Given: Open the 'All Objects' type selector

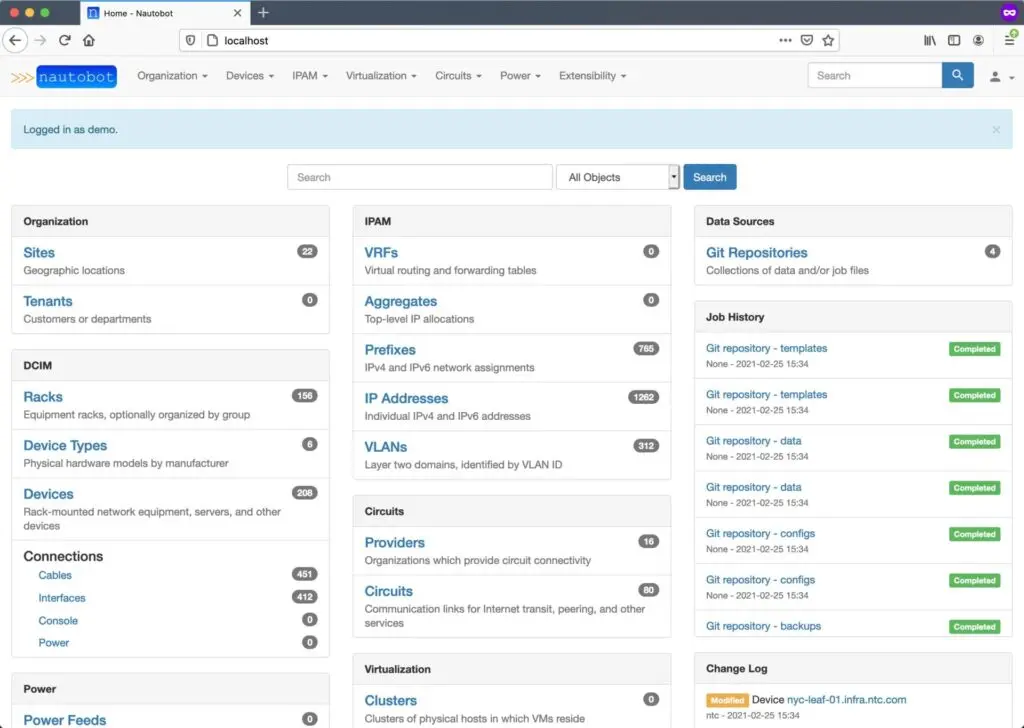Looking at the screenshot, I should coord(618,177).
